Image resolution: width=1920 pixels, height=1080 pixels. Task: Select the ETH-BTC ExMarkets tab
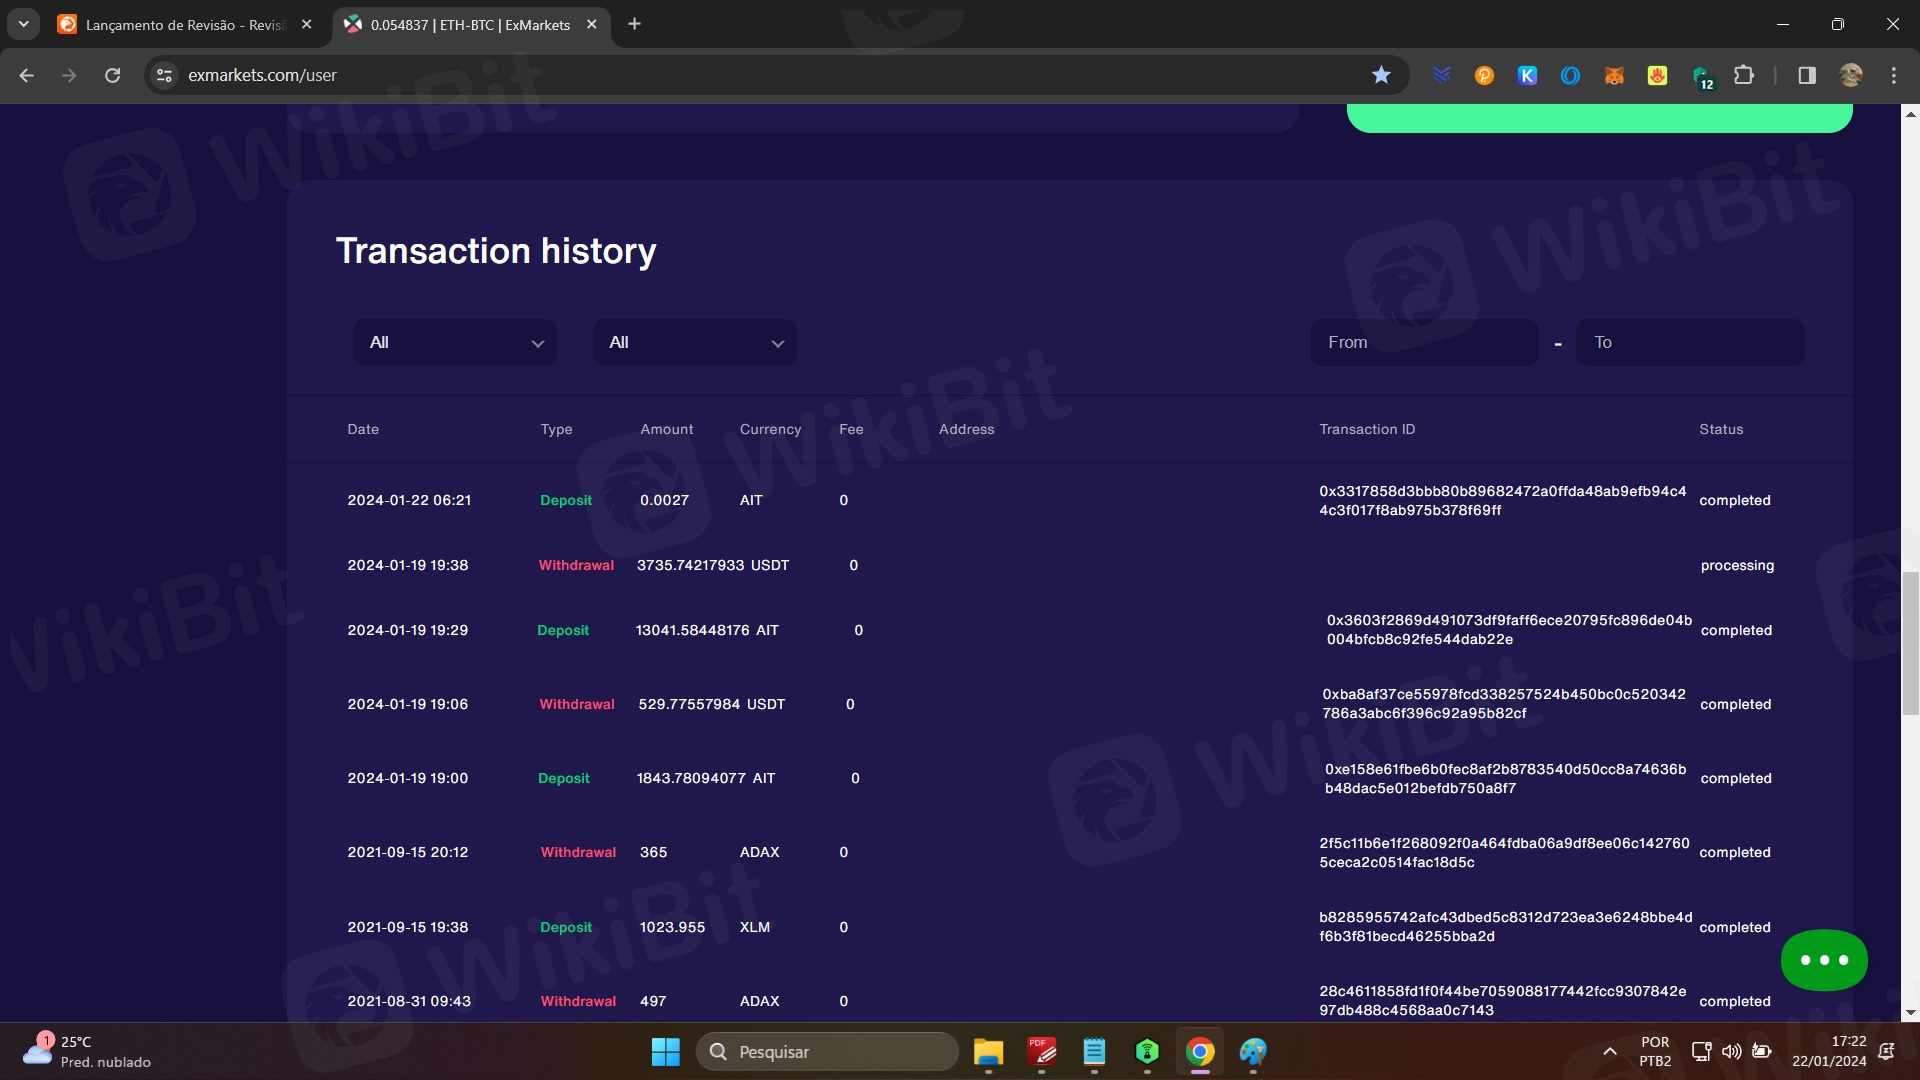pyautogui.click(x=465, y=24)
